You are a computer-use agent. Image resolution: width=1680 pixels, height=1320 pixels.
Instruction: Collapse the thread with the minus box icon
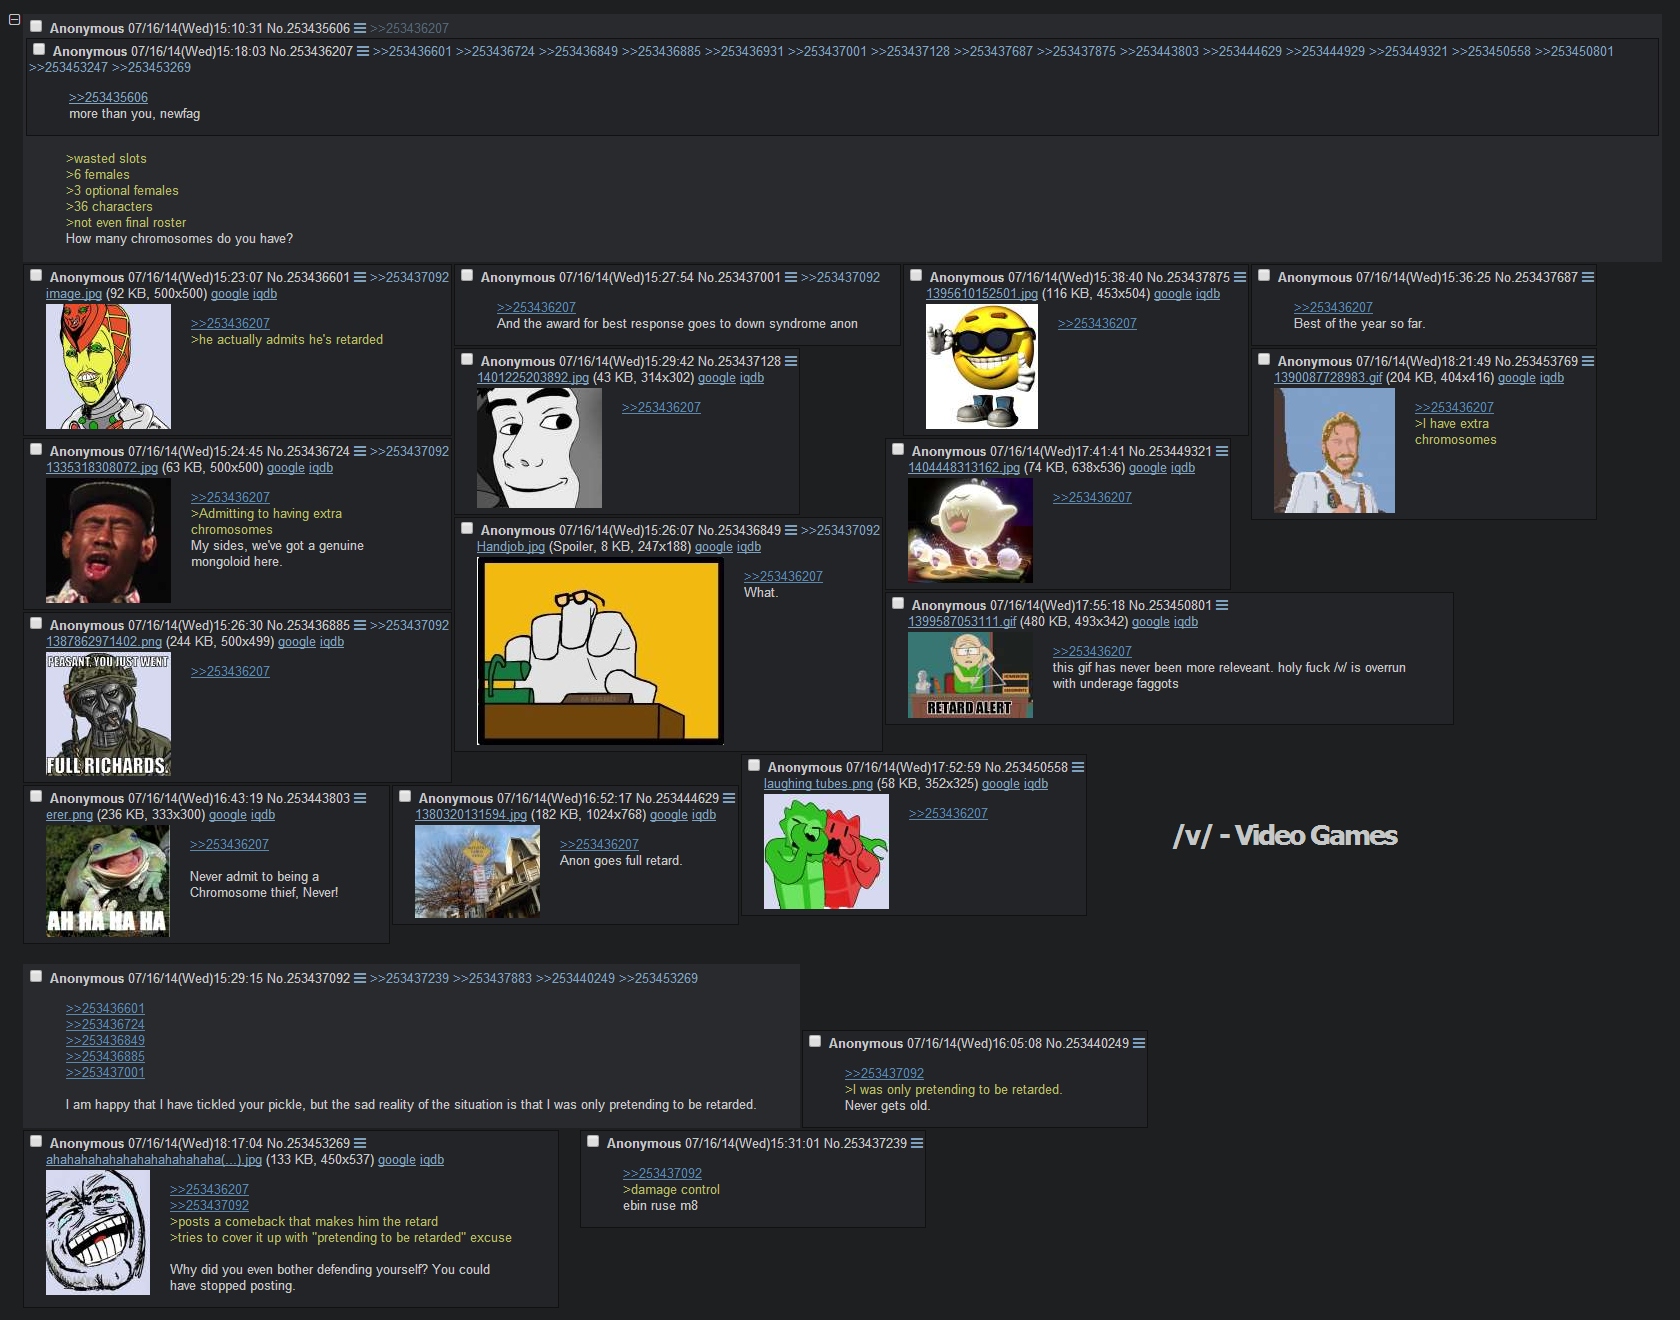14,20
